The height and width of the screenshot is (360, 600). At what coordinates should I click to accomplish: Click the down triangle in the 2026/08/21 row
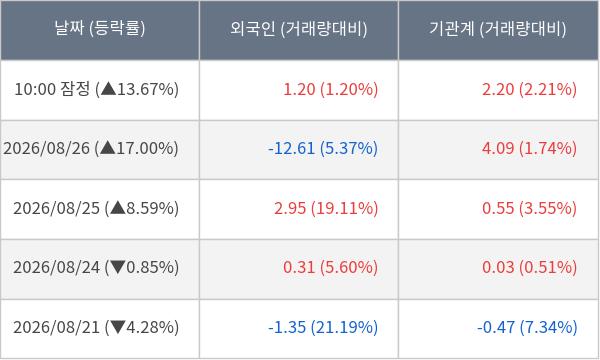(x=117, y=327)
